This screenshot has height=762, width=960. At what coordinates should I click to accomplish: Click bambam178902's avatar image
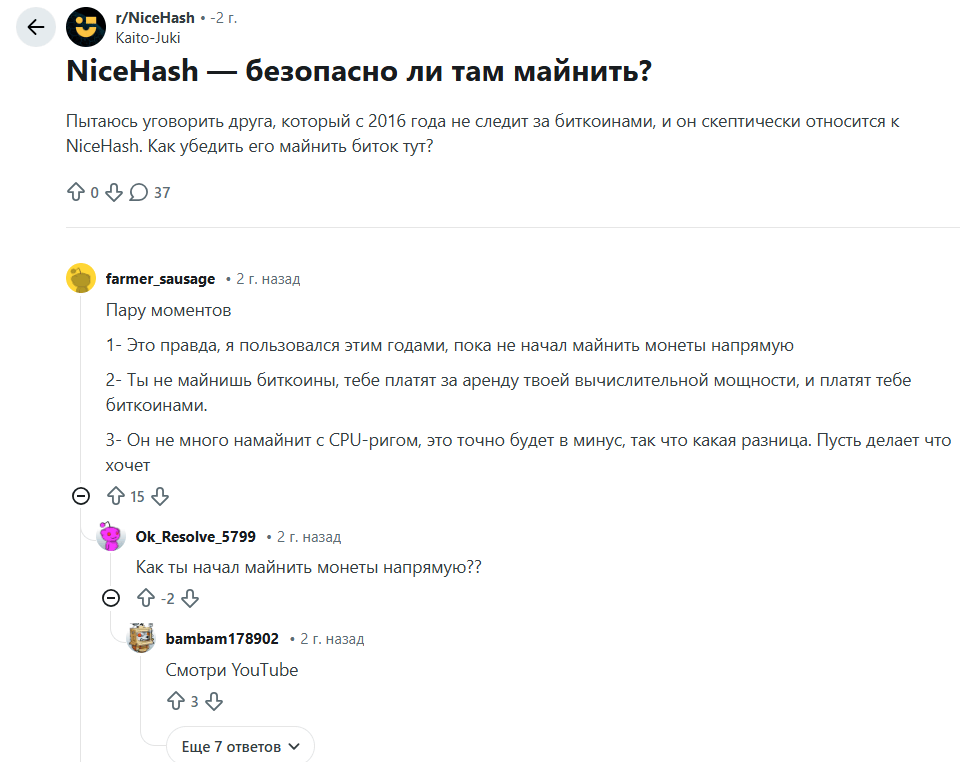click(x=141, y=638)
